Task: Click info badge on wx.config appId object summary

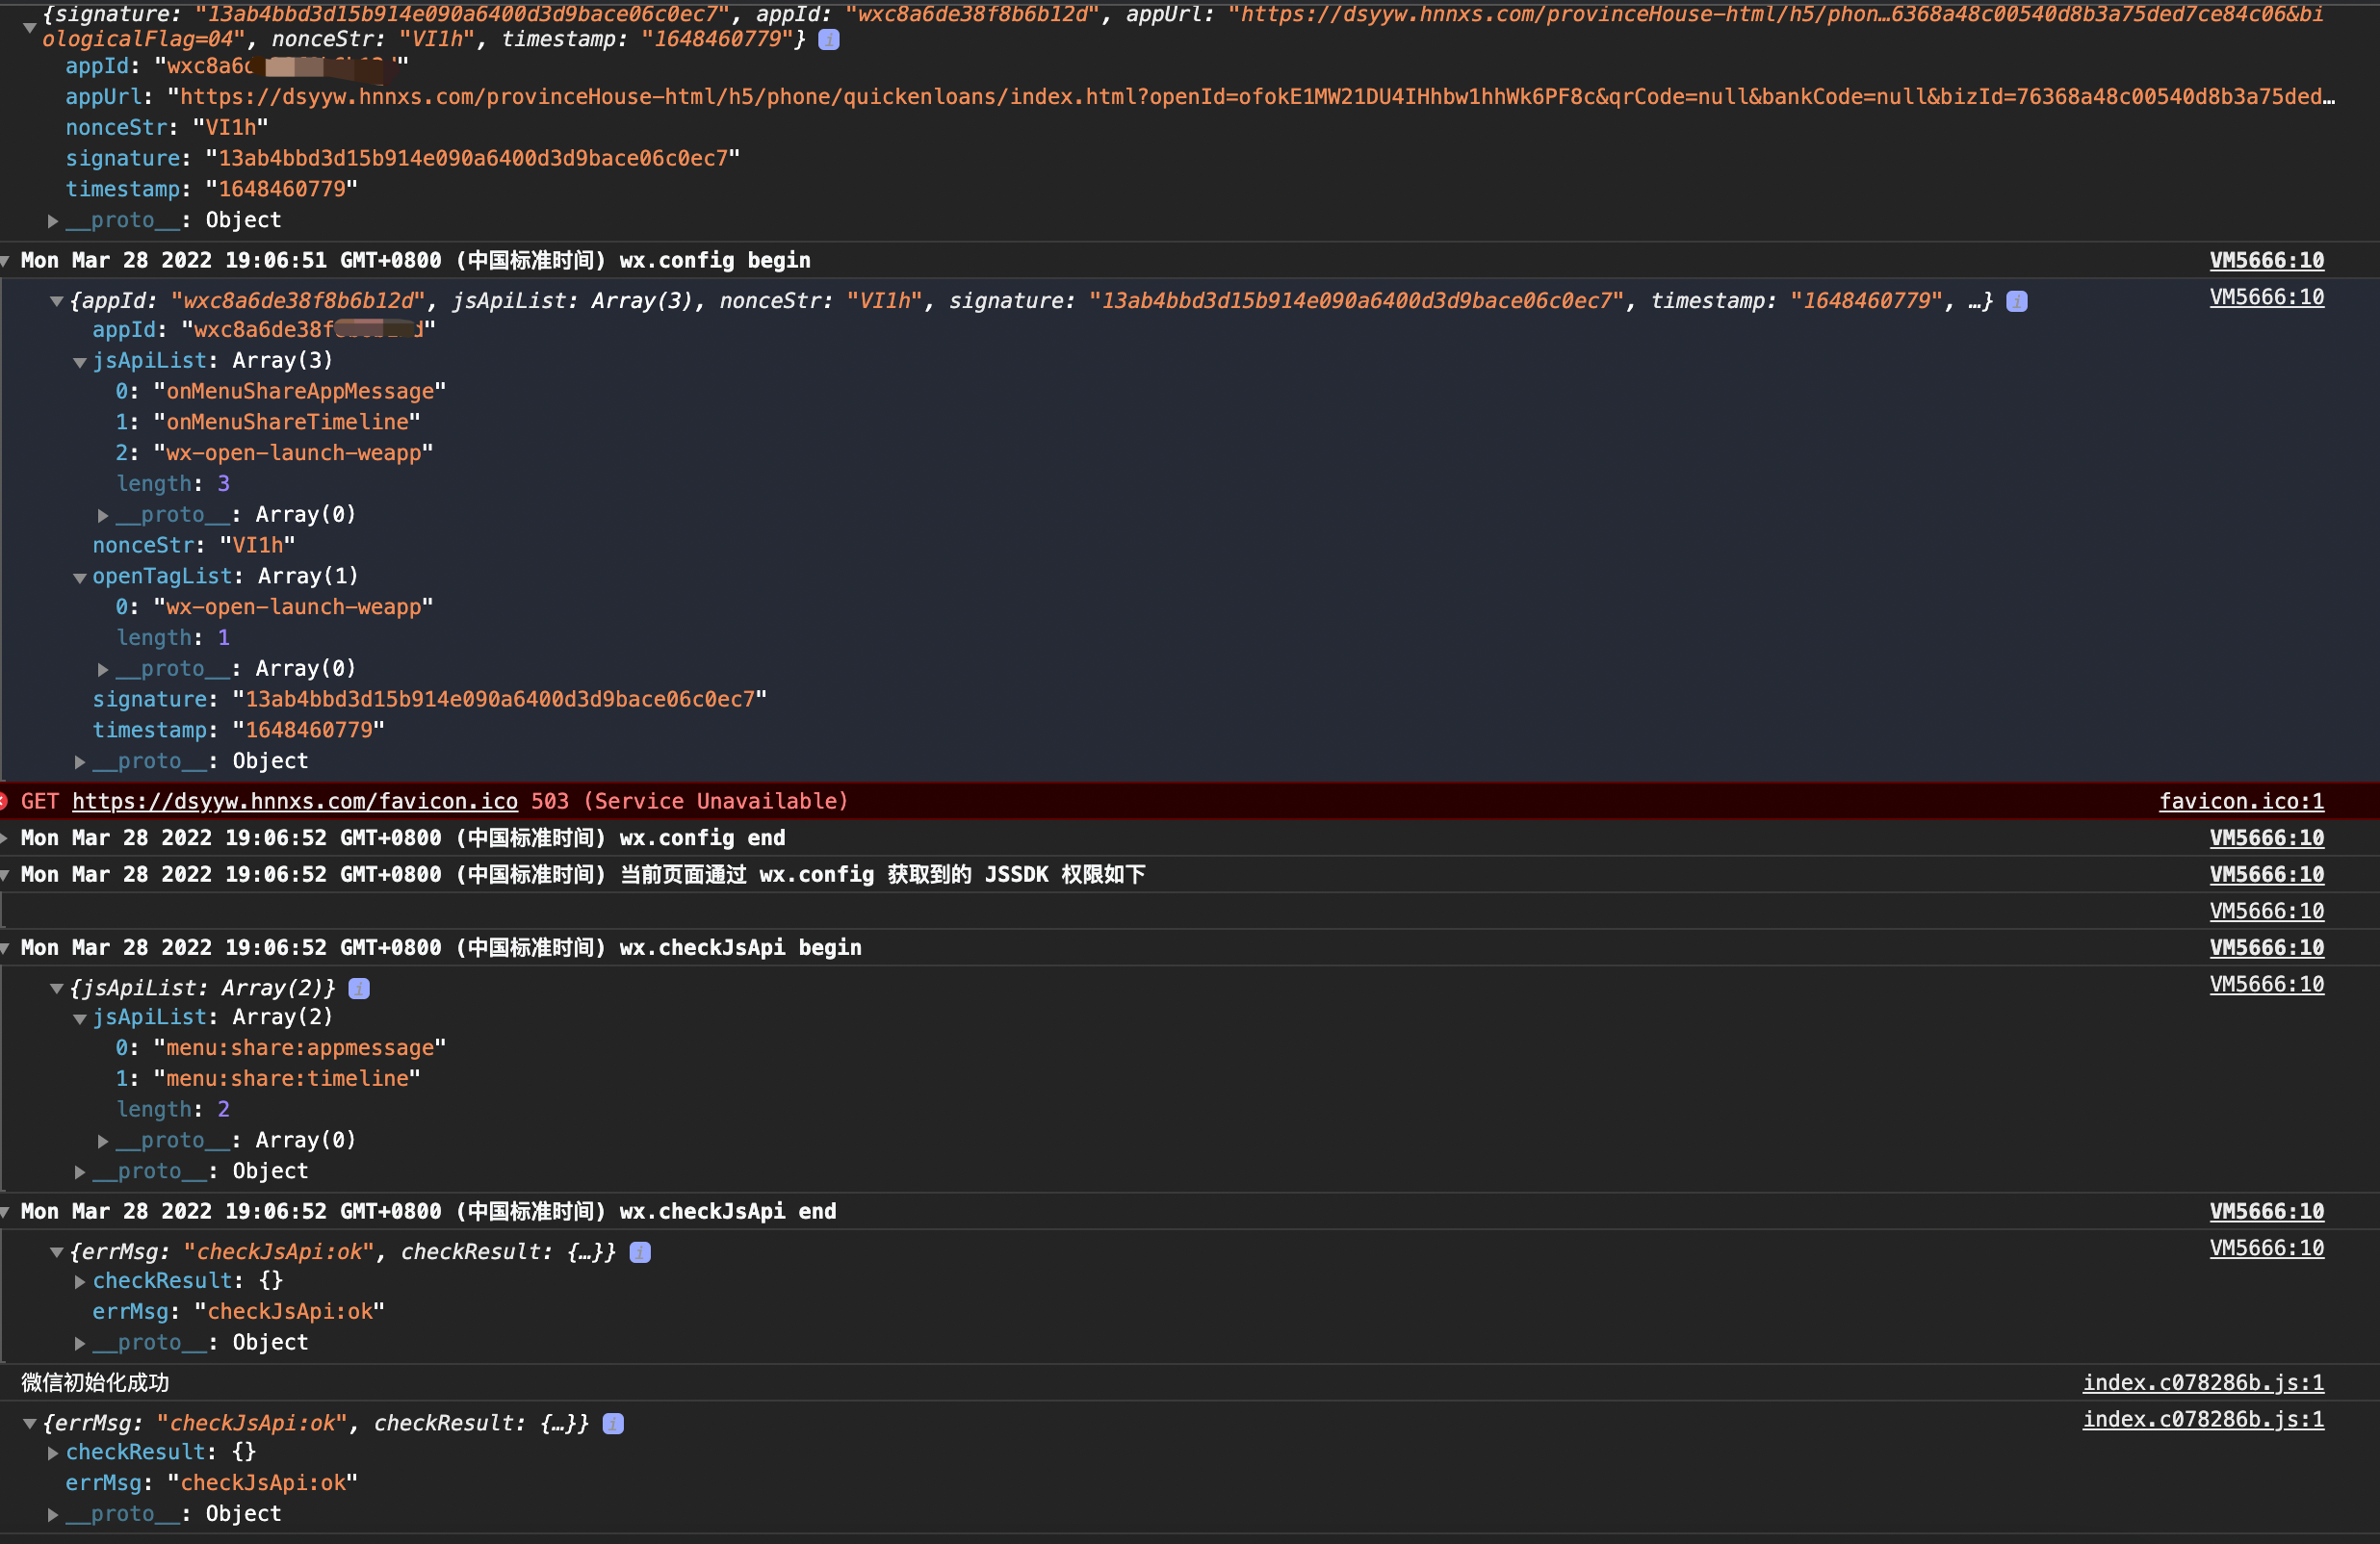Action: tap(2017, 301)
